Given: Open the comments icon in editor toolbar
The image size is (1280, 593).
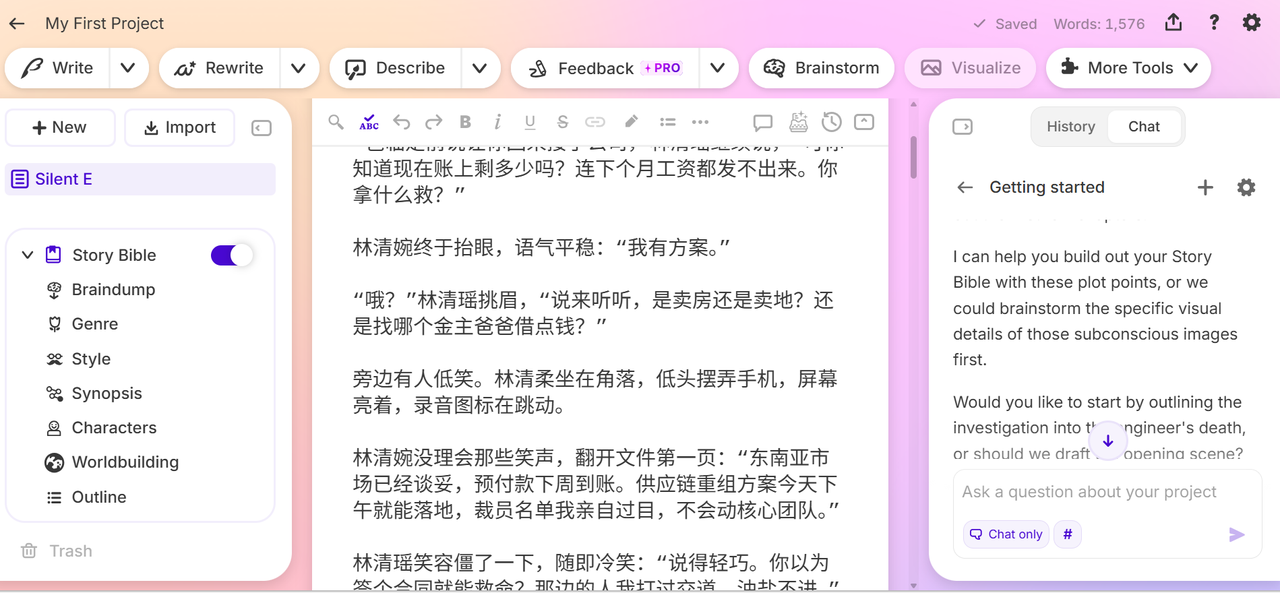Looking at the screenshot, I should tap(763, 122).
